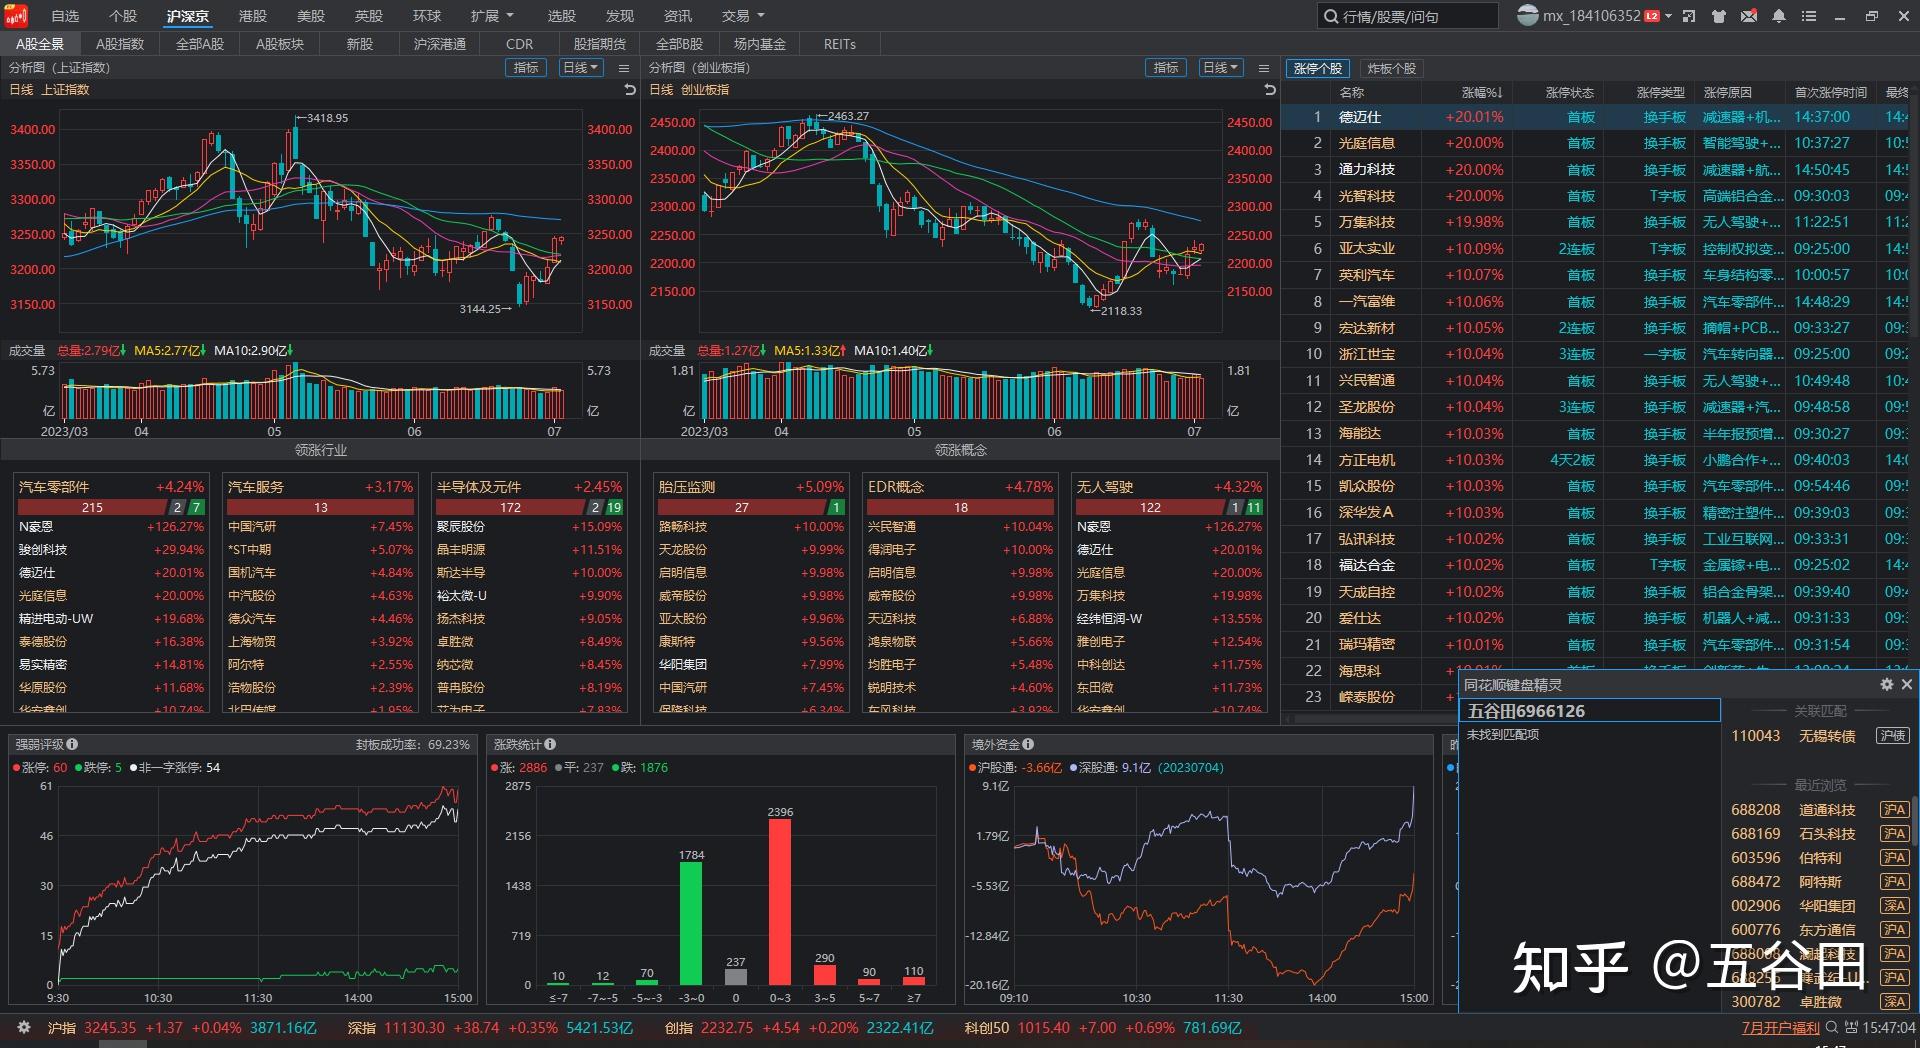Click the status bar magnifier search icon
The width and height of the screenshot is (1920, 1048).
(1832, 1027)
